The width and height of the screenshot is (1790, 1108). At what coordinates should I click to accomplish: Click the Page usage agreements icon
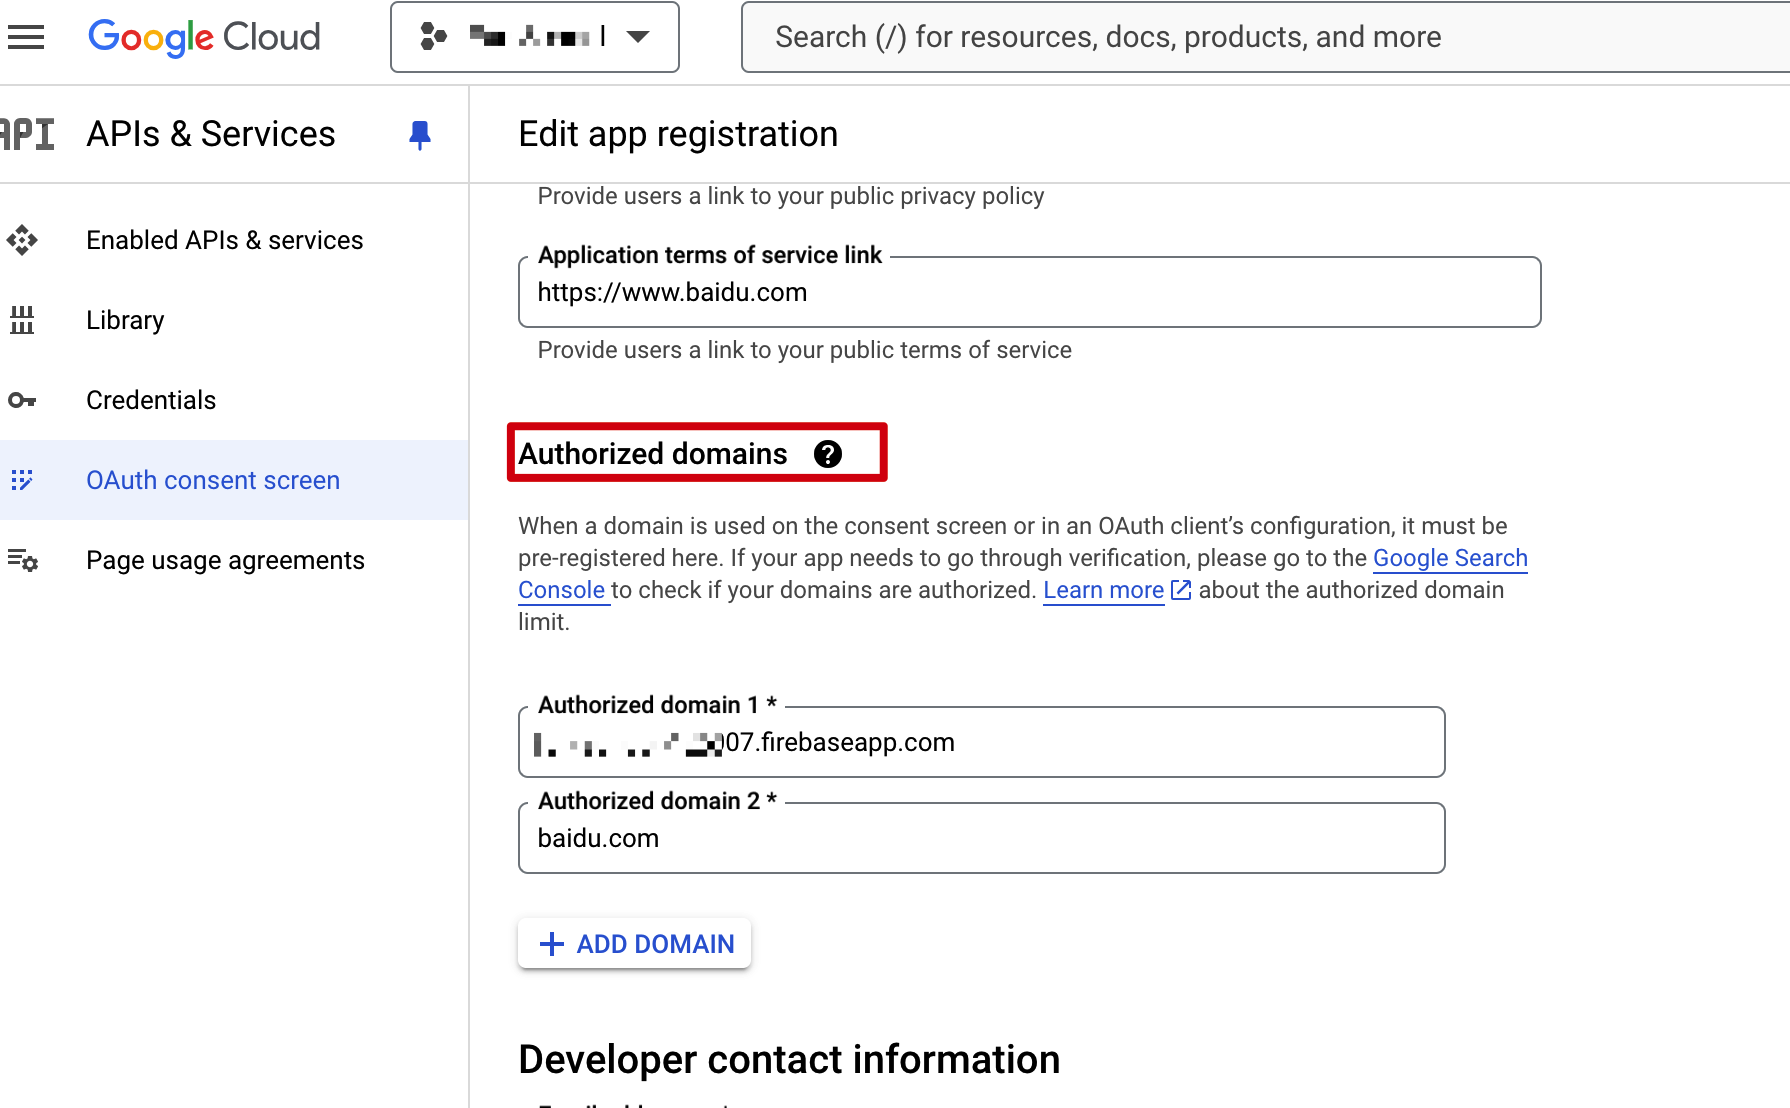(22, 560)
